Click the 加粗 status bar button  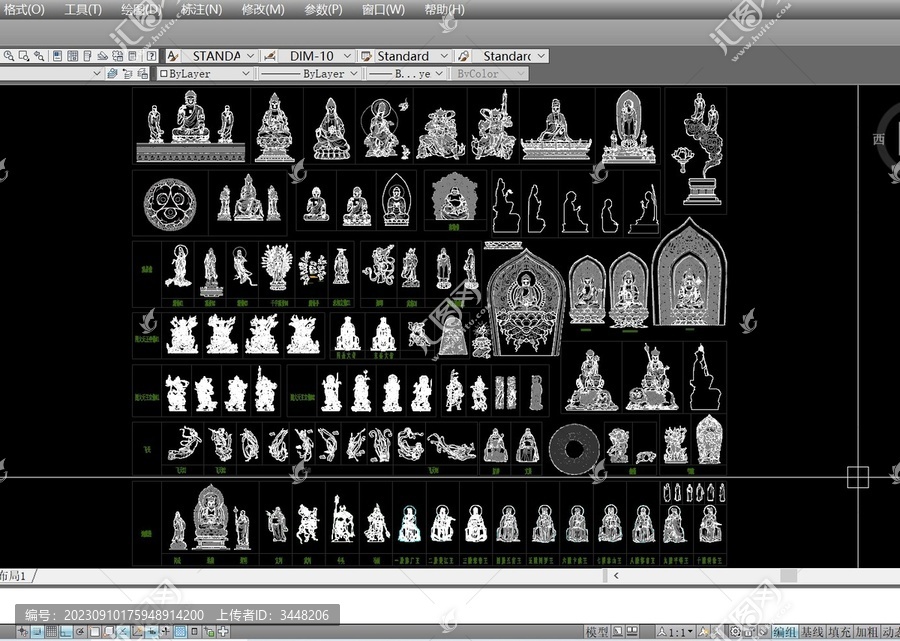coord(866,632)
